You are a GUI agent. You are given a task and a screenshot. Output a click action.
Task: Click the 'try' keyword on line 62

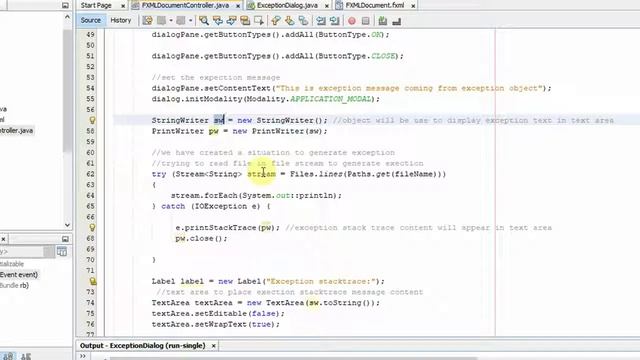pos(159,174)
